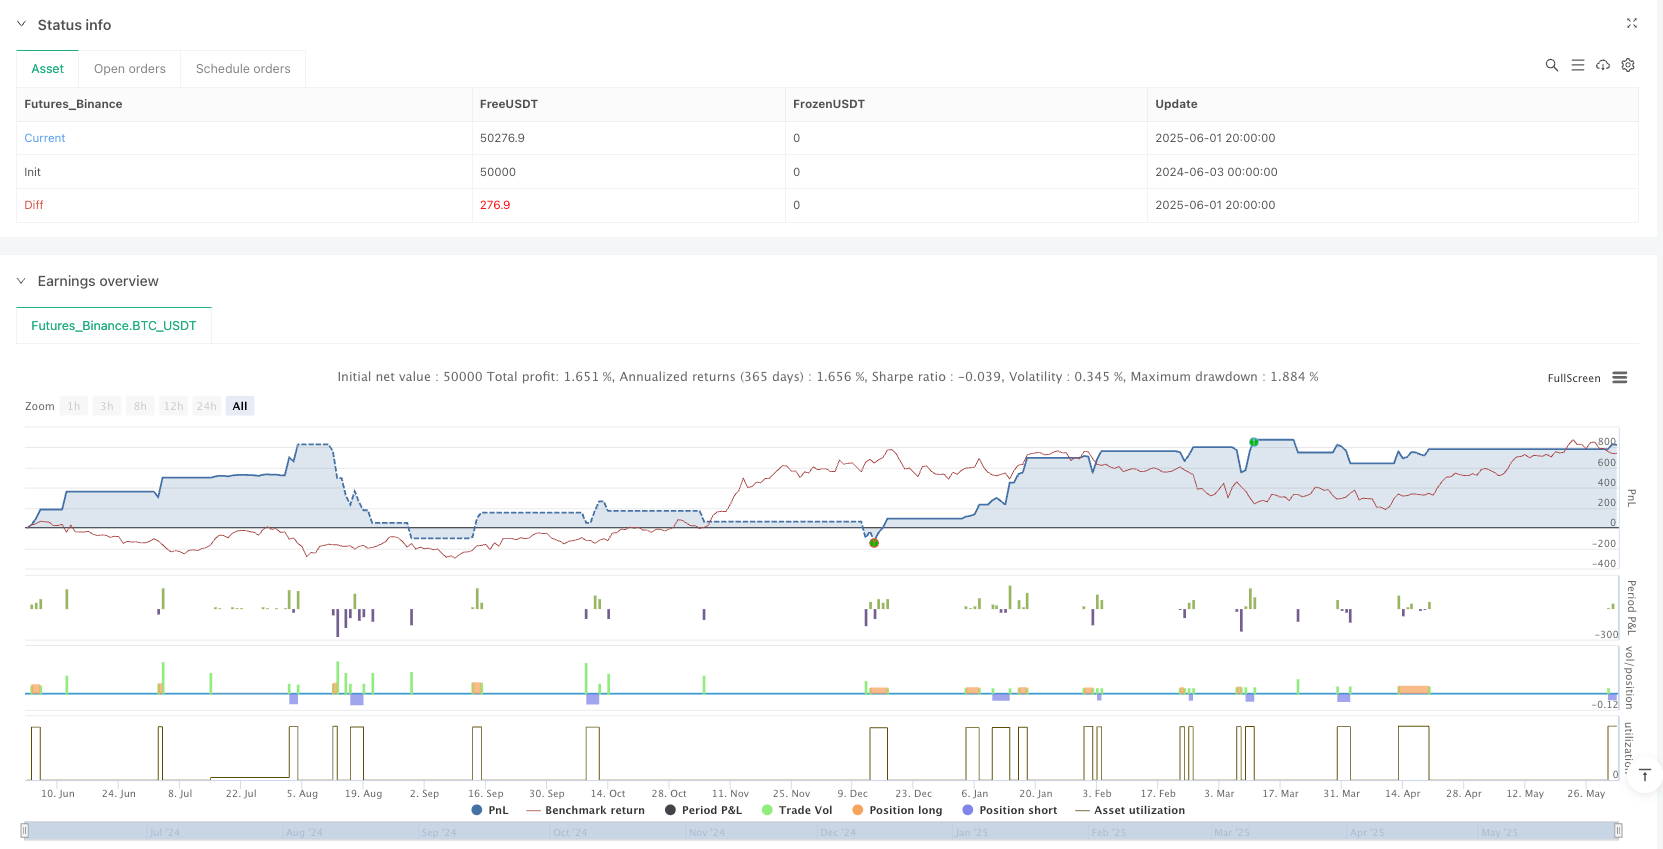The height and width of the screenshot is (849, 1663).
Task: Open the chart hamburger context menu
Action: (1620, 378)
